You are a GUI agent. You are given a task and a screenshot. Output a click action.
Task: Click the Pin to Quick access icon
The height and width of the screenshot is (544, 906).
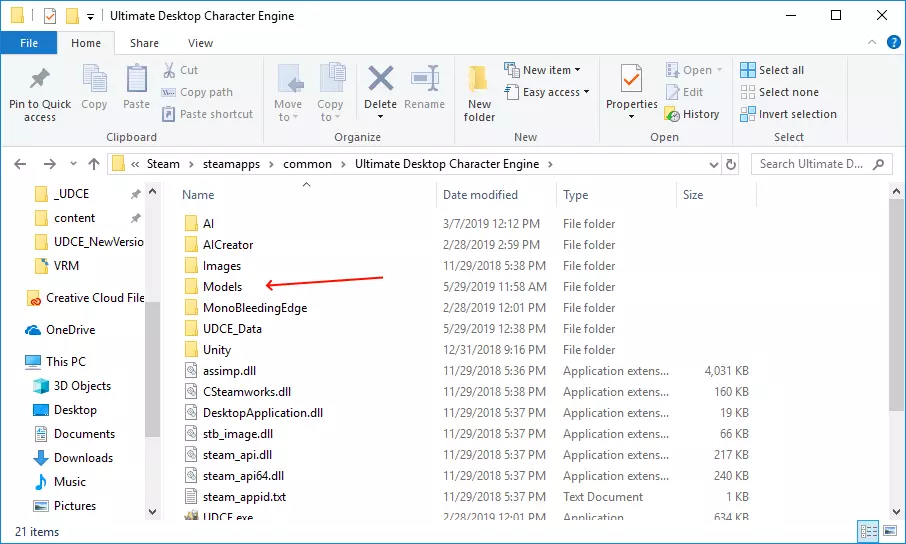(x=39, y=79)
